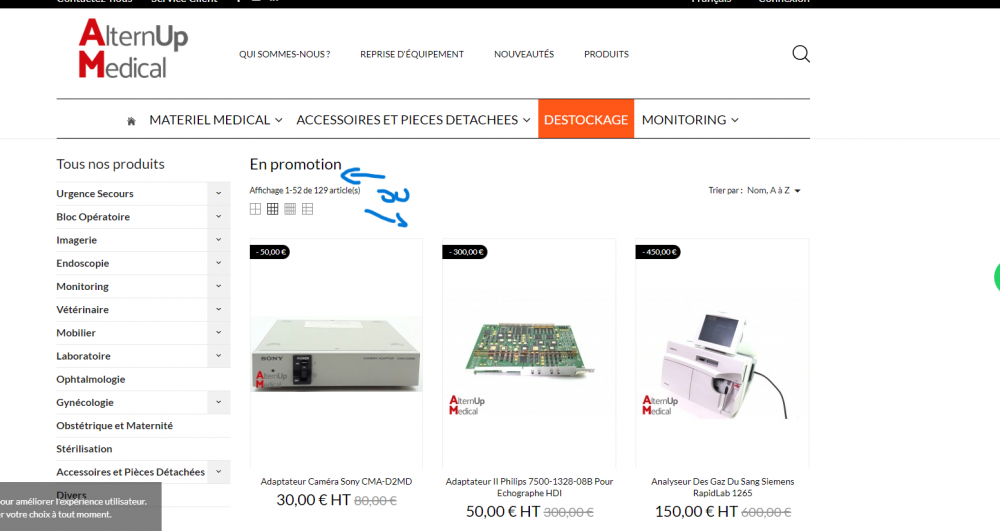Switch to list view layout icon
The height and width of the screenshot is (531, 1000).
307,209
